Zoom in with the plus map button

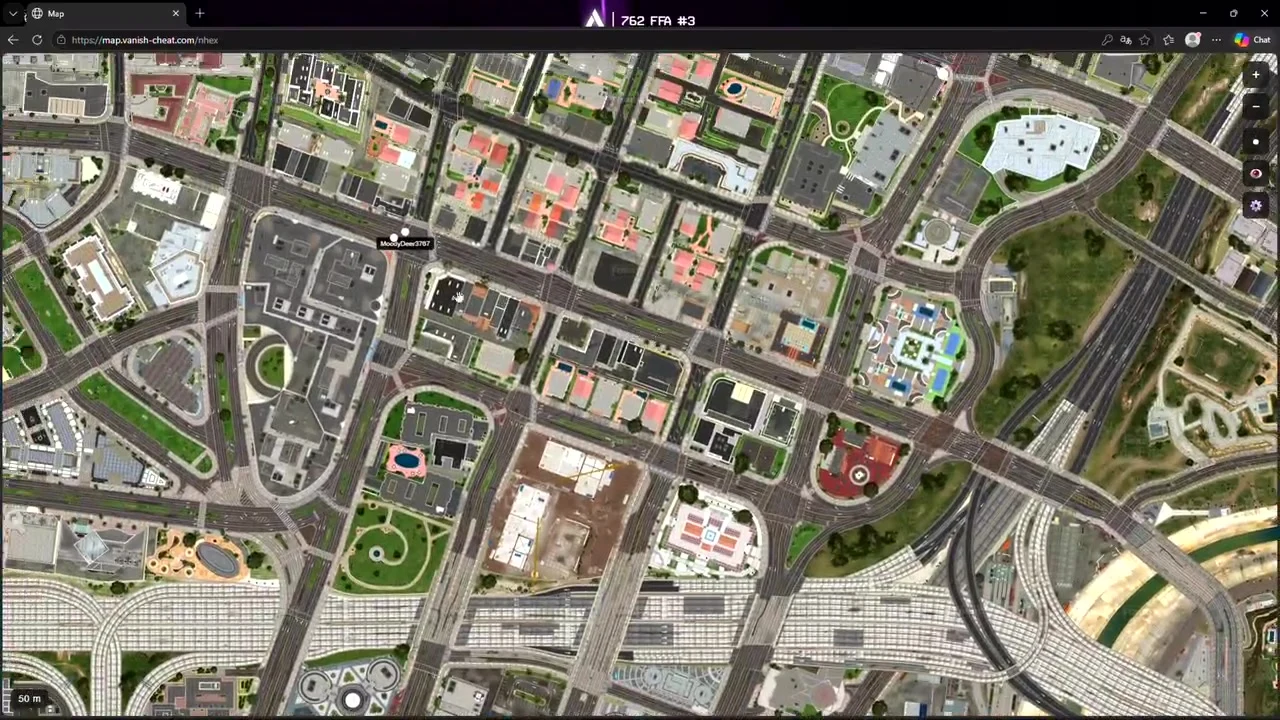(1256, 75)
